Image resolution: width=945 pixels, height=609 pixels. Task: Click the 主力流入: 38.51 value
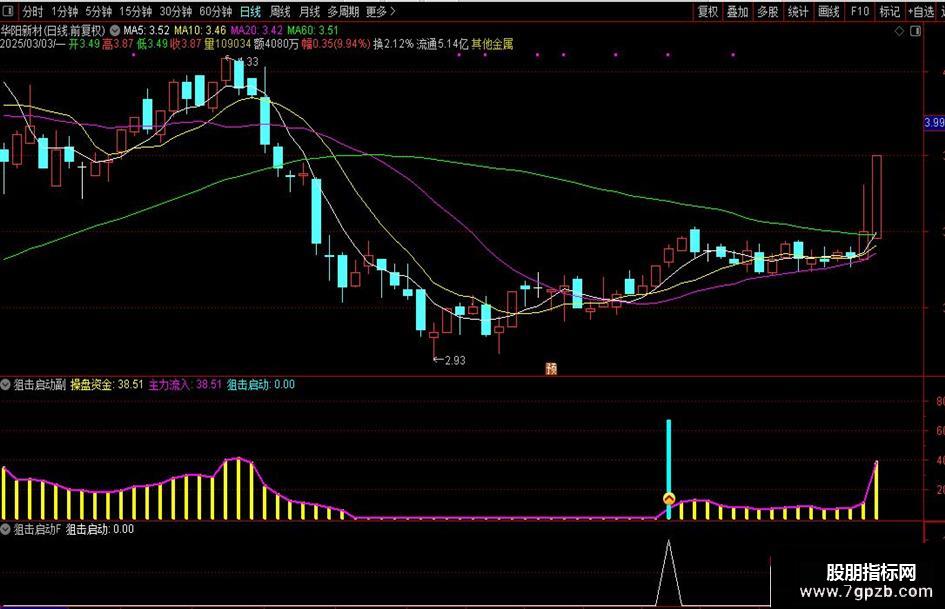click(185, 384)
